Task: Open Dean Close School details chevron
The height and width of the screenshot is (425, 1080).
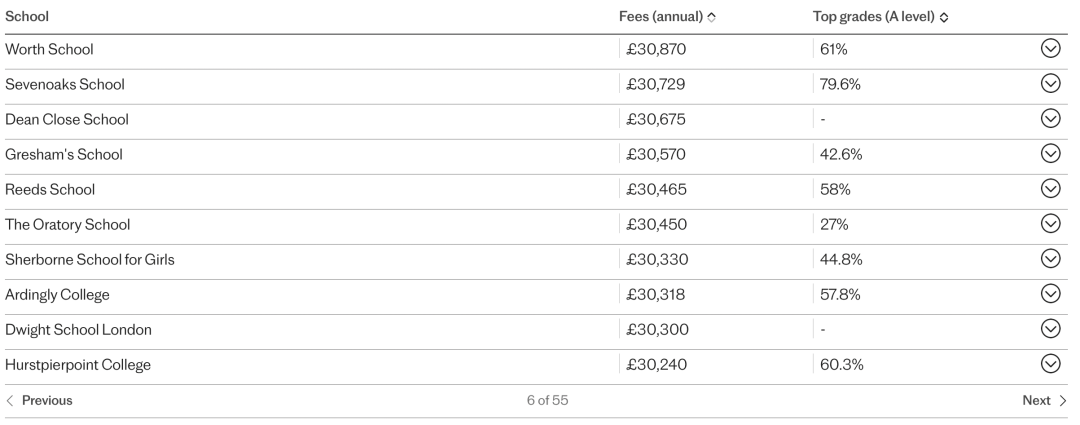Action: pos(1050,118)
